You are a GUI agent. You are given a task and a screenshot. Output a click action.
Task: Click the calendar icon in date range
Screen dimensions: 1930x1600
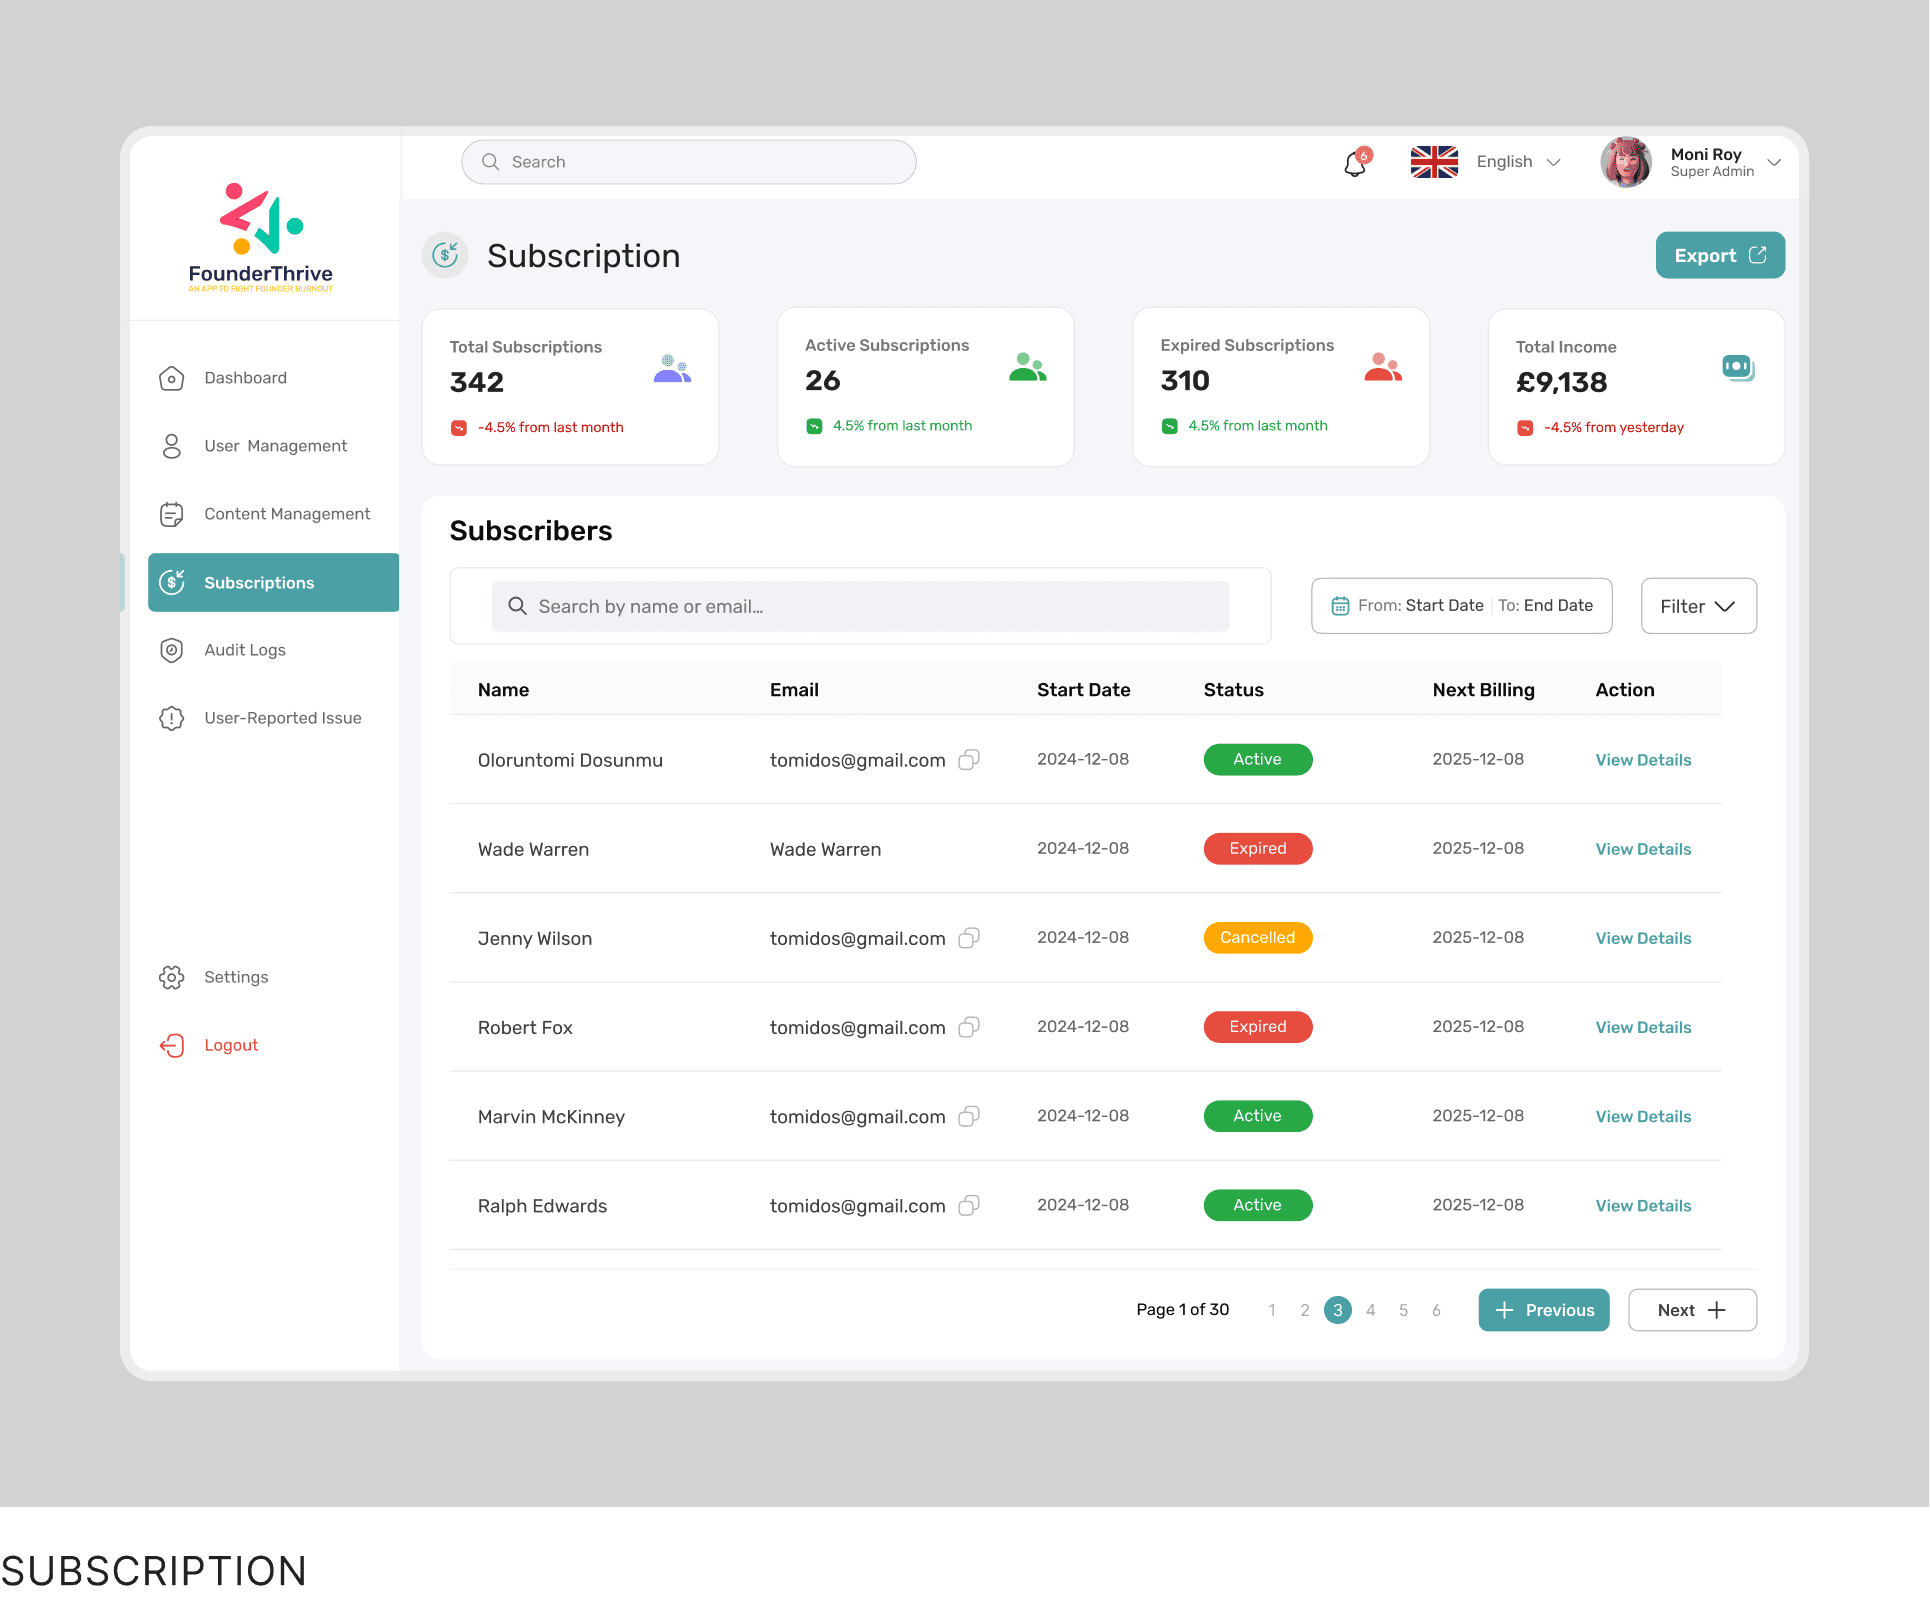point(1340,606)
